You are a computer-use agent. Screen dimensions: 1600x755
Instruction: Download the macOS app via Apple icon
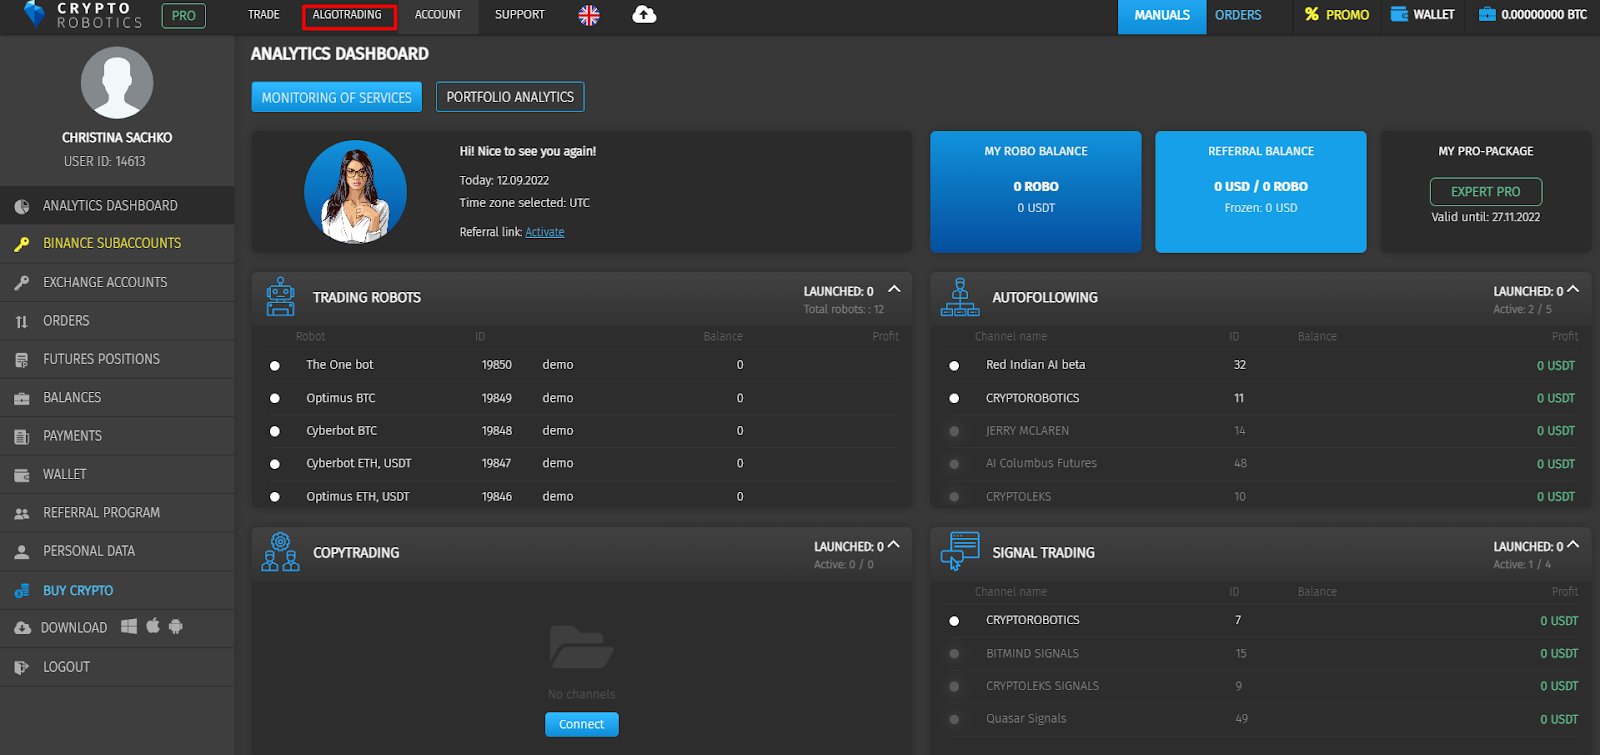[153, 626]
